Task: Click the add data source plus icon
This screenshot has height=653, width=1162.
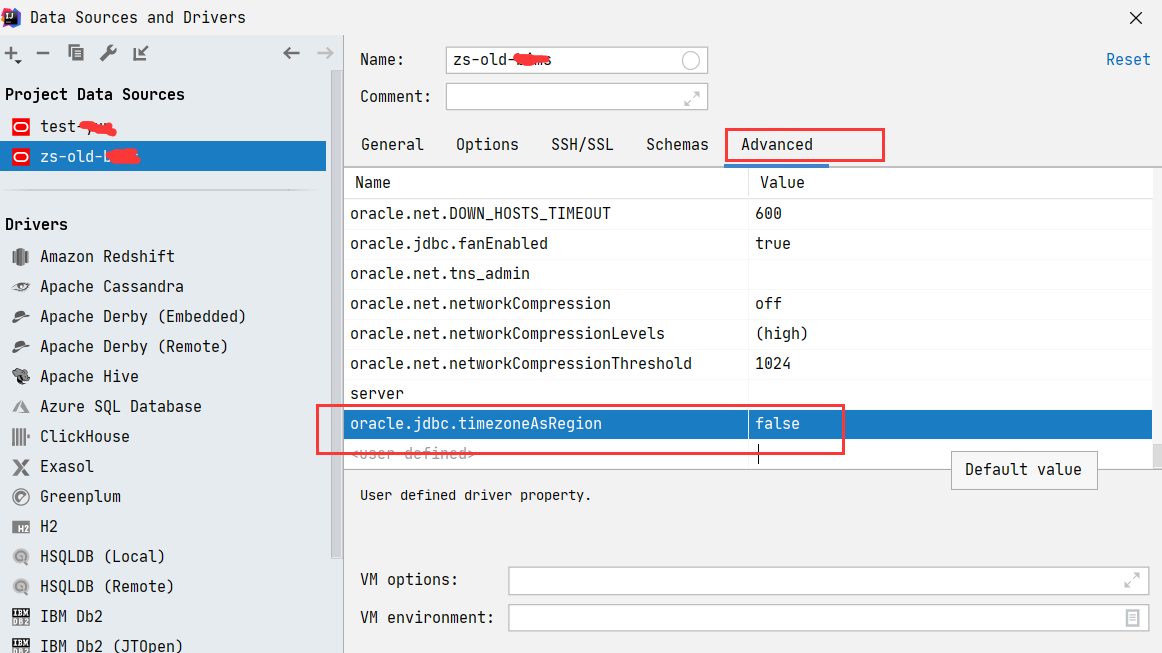Action: 12,53
